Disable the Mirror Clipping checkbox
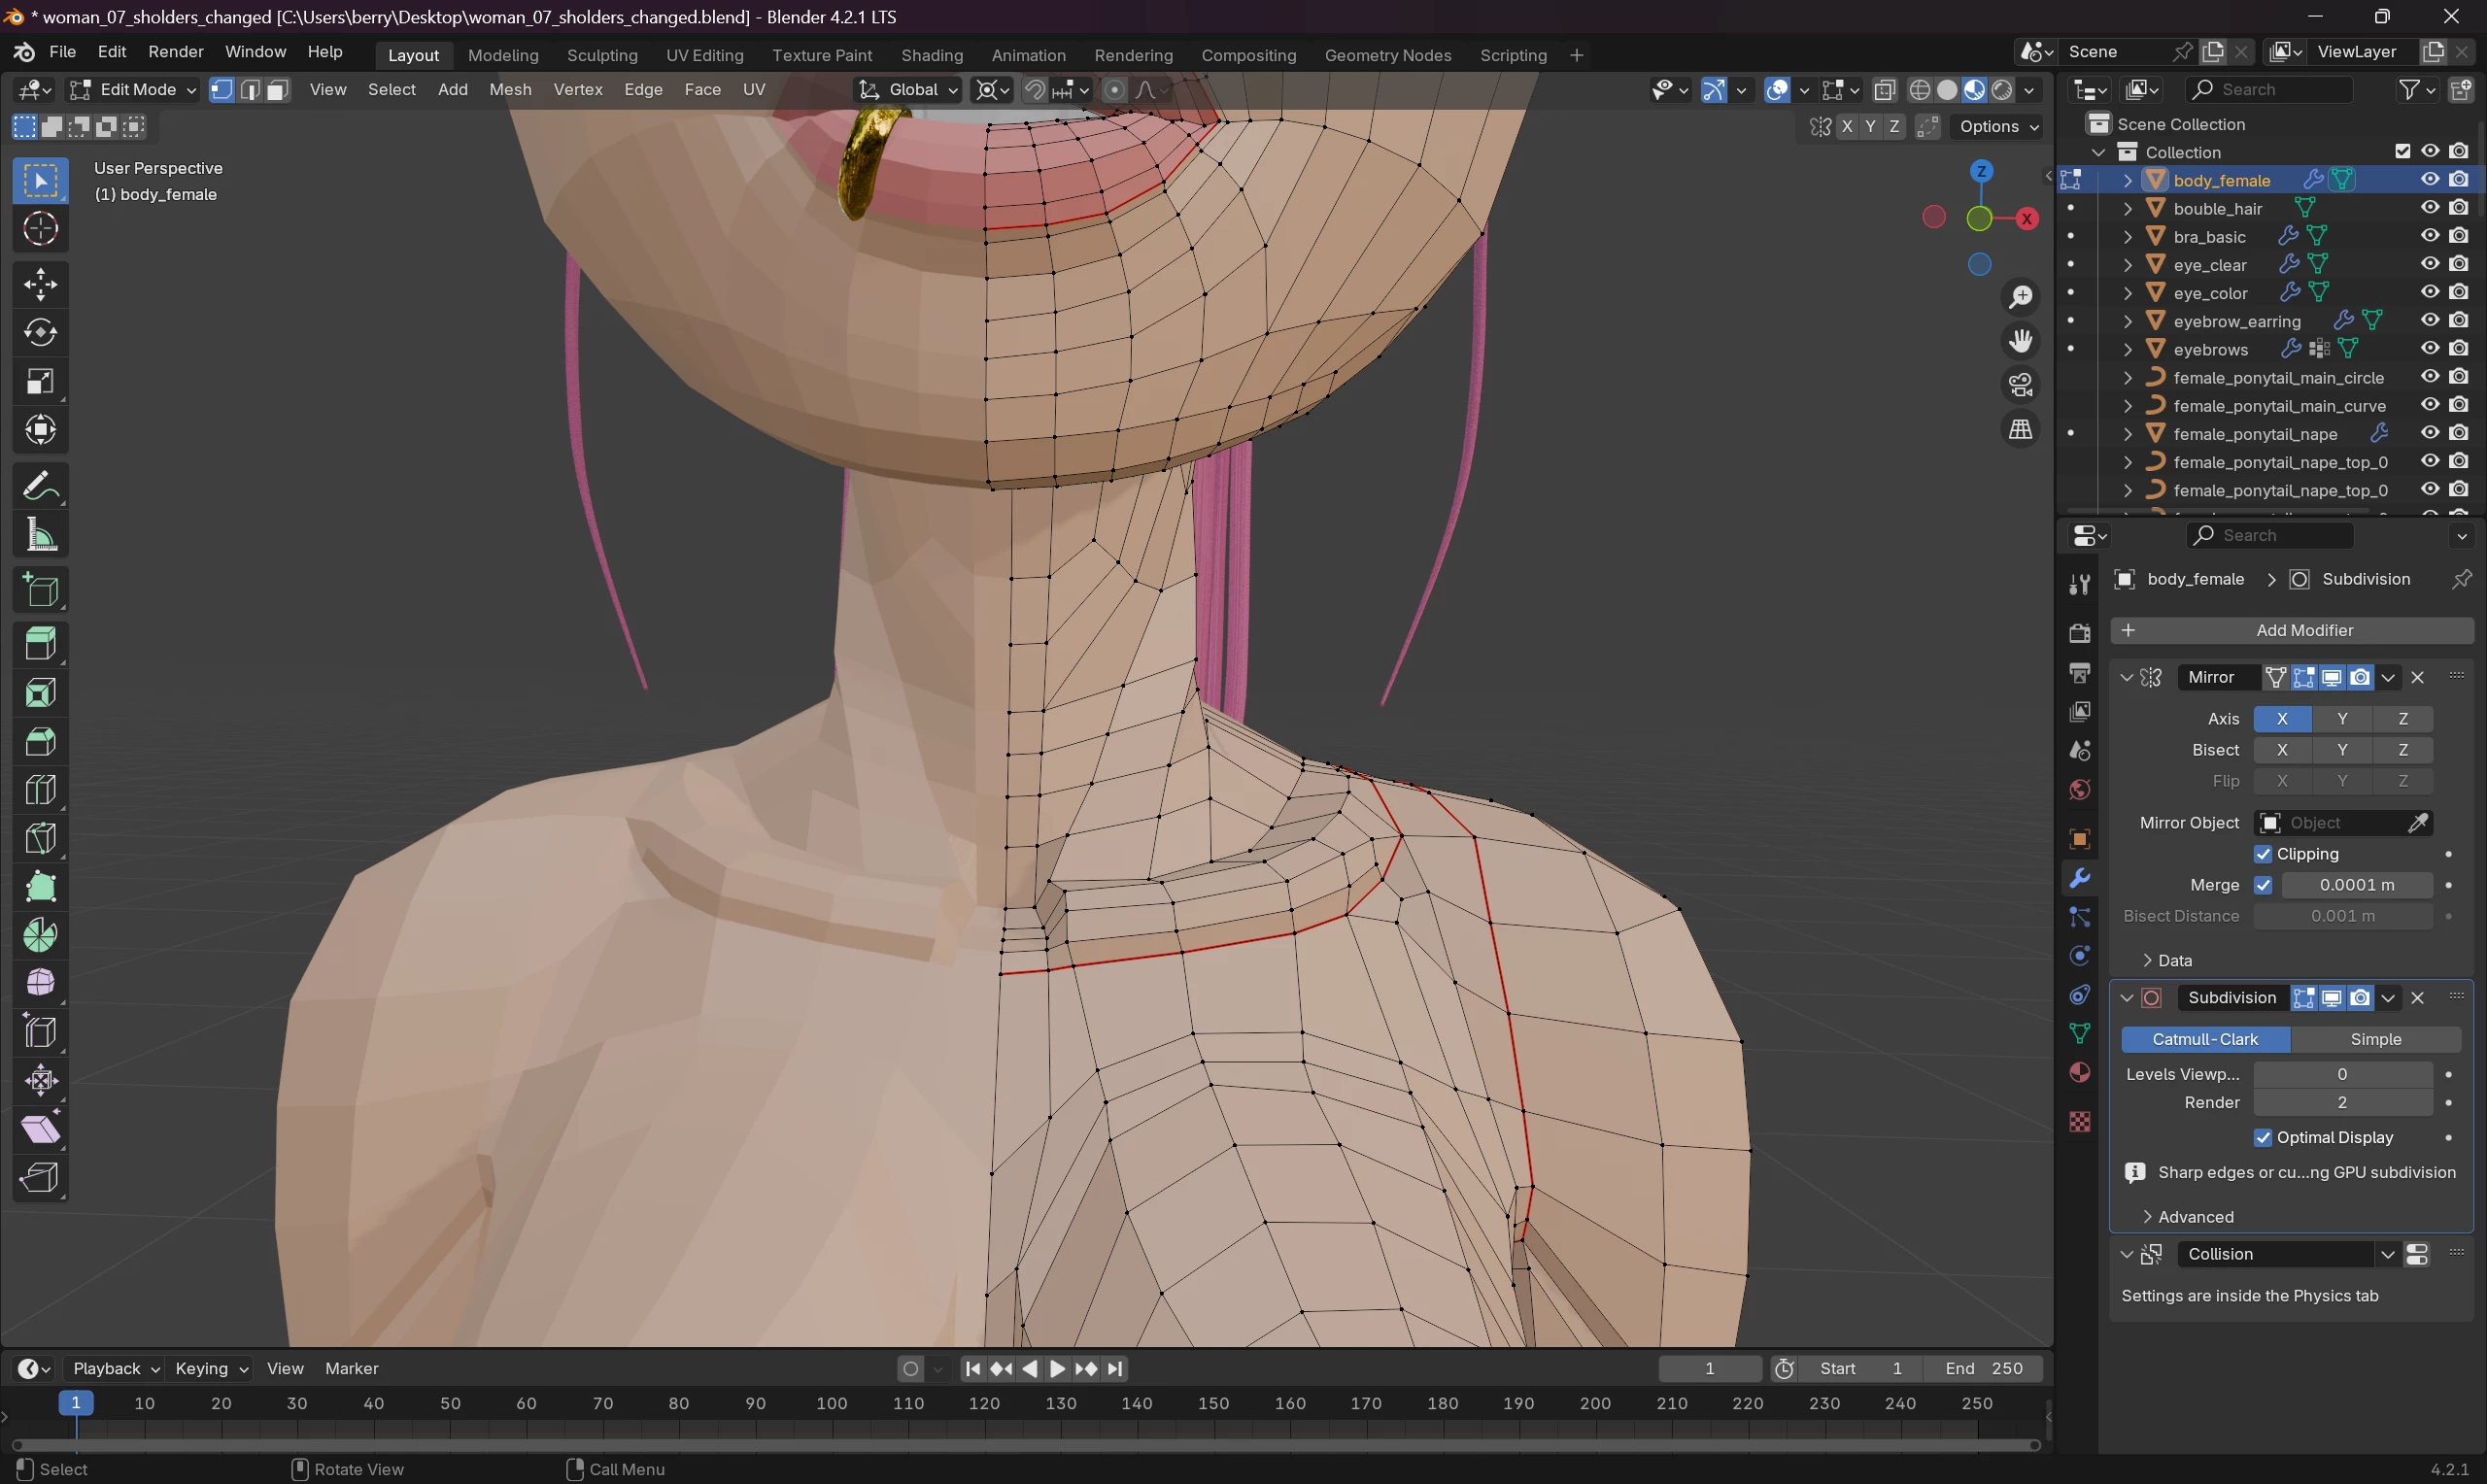Image resolution: width=2487 pixels, height=1484 pixels. click(2263, 854)
